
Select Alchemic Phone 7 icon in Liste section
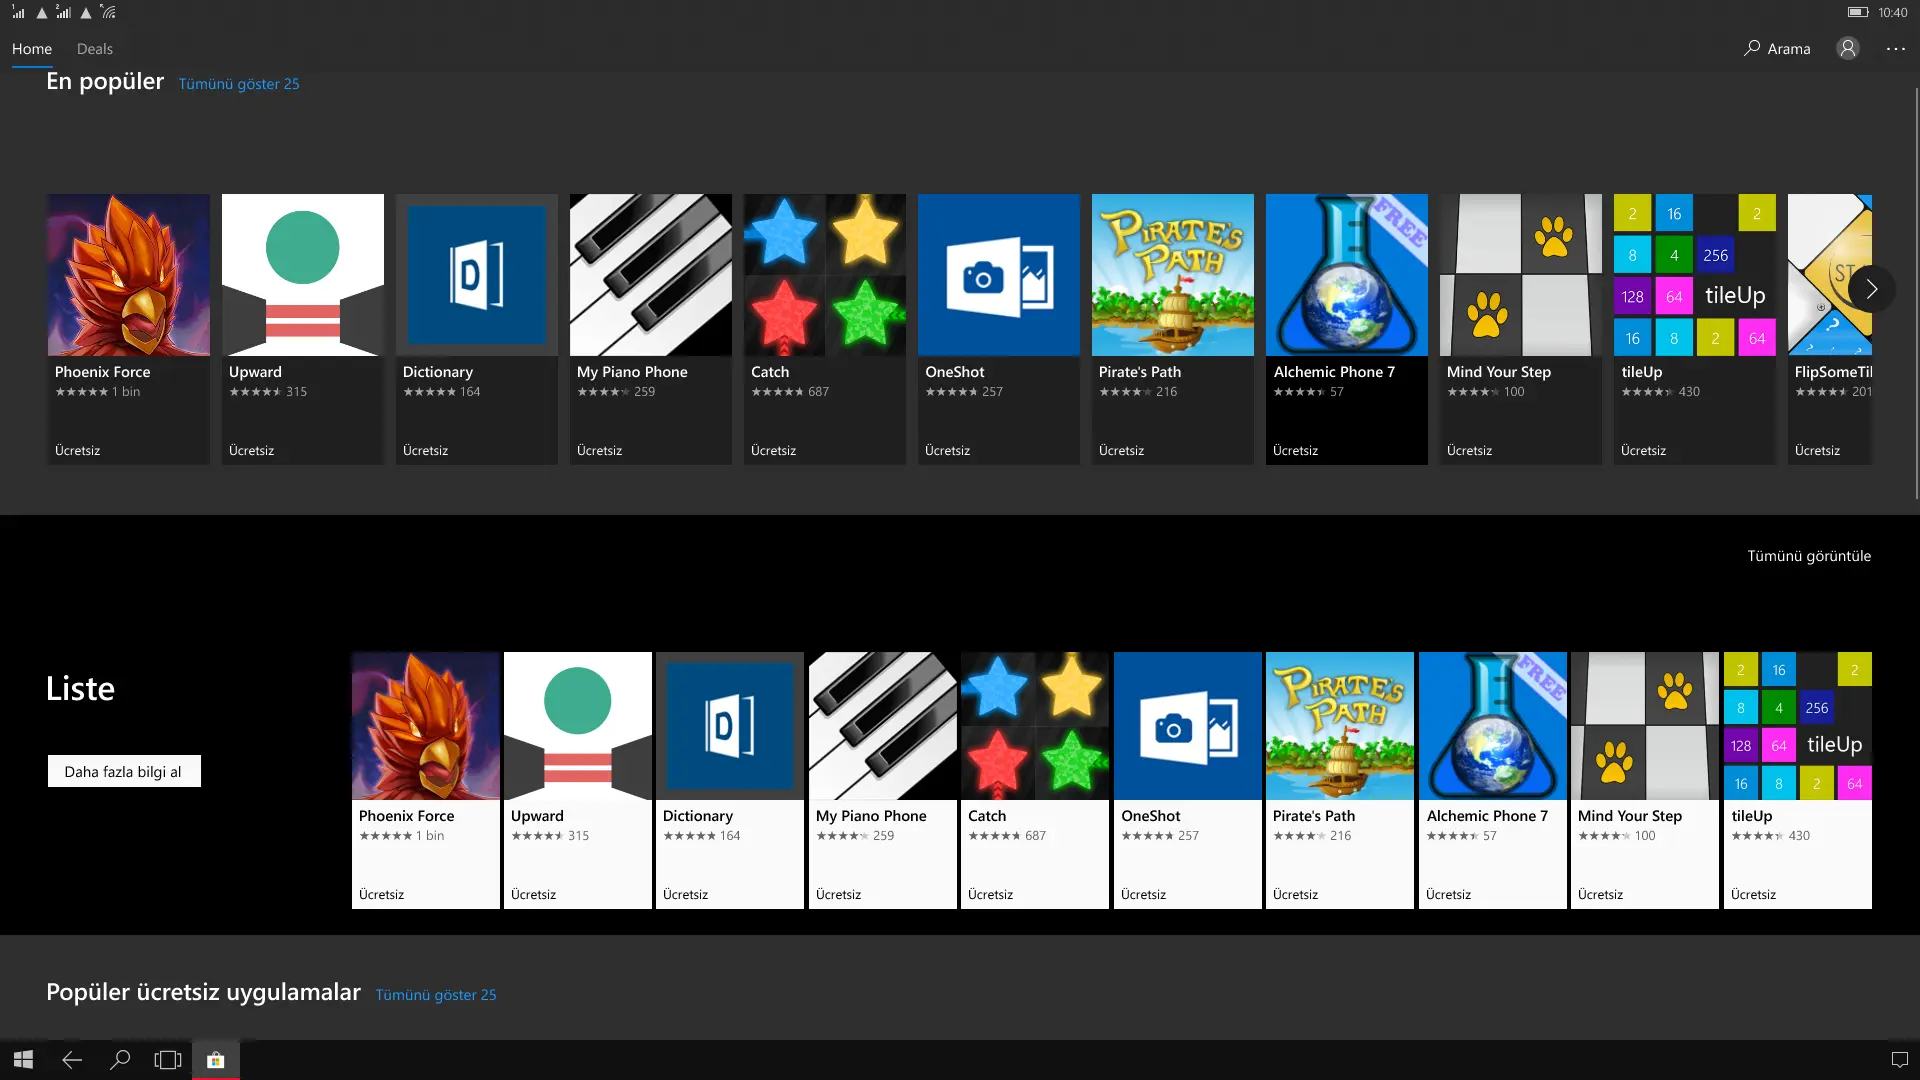click(1493, 726)
